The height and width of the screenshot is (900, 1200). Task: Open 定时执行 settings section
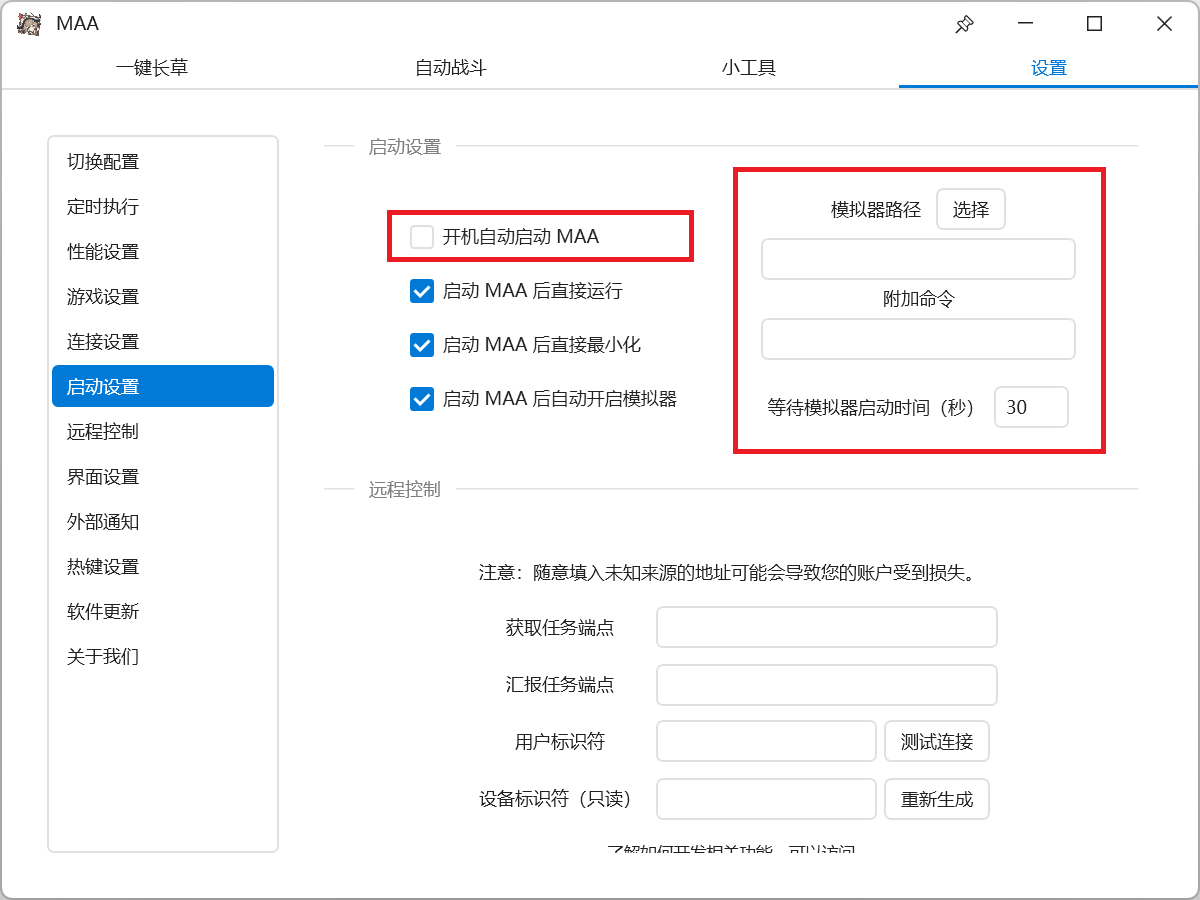[103, 207]
